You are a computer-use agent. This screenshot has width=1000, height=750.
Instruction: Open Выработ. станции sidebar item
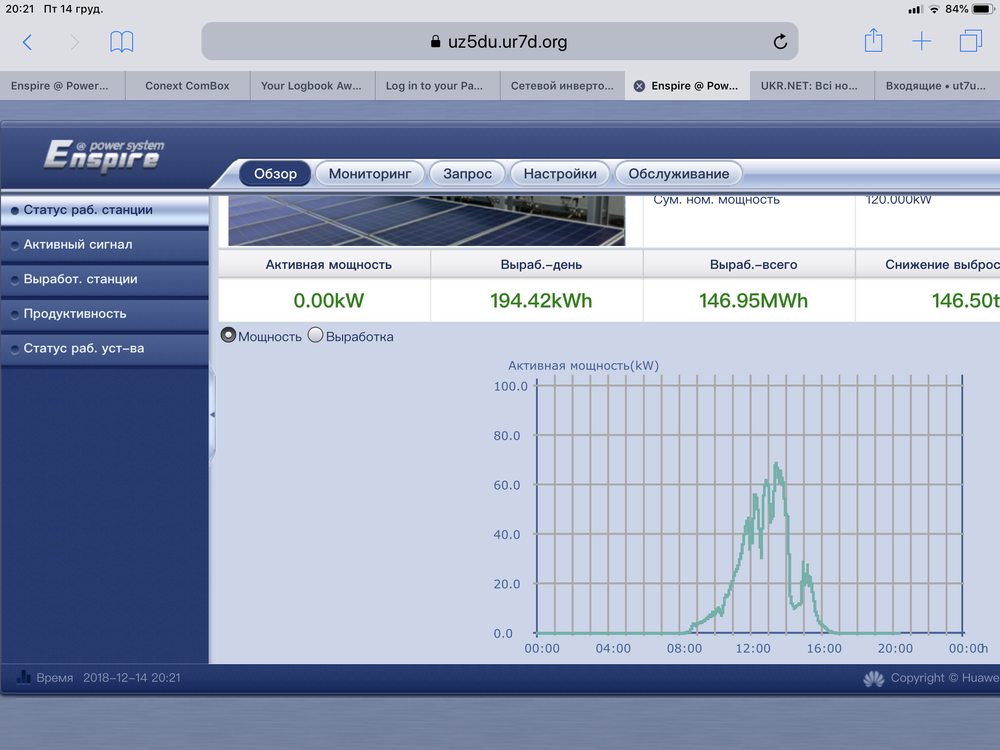coord(80,279)
